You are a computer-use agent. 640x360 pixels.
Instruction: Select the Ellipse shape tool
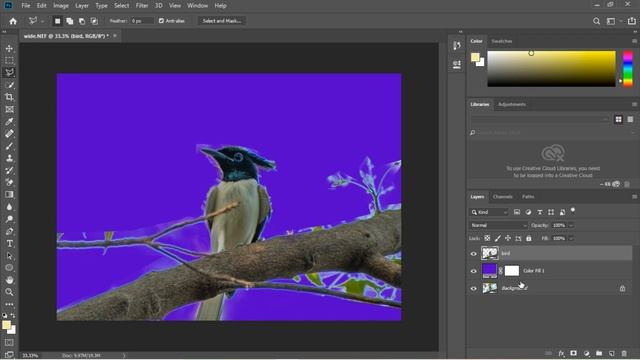click(9, 268)
